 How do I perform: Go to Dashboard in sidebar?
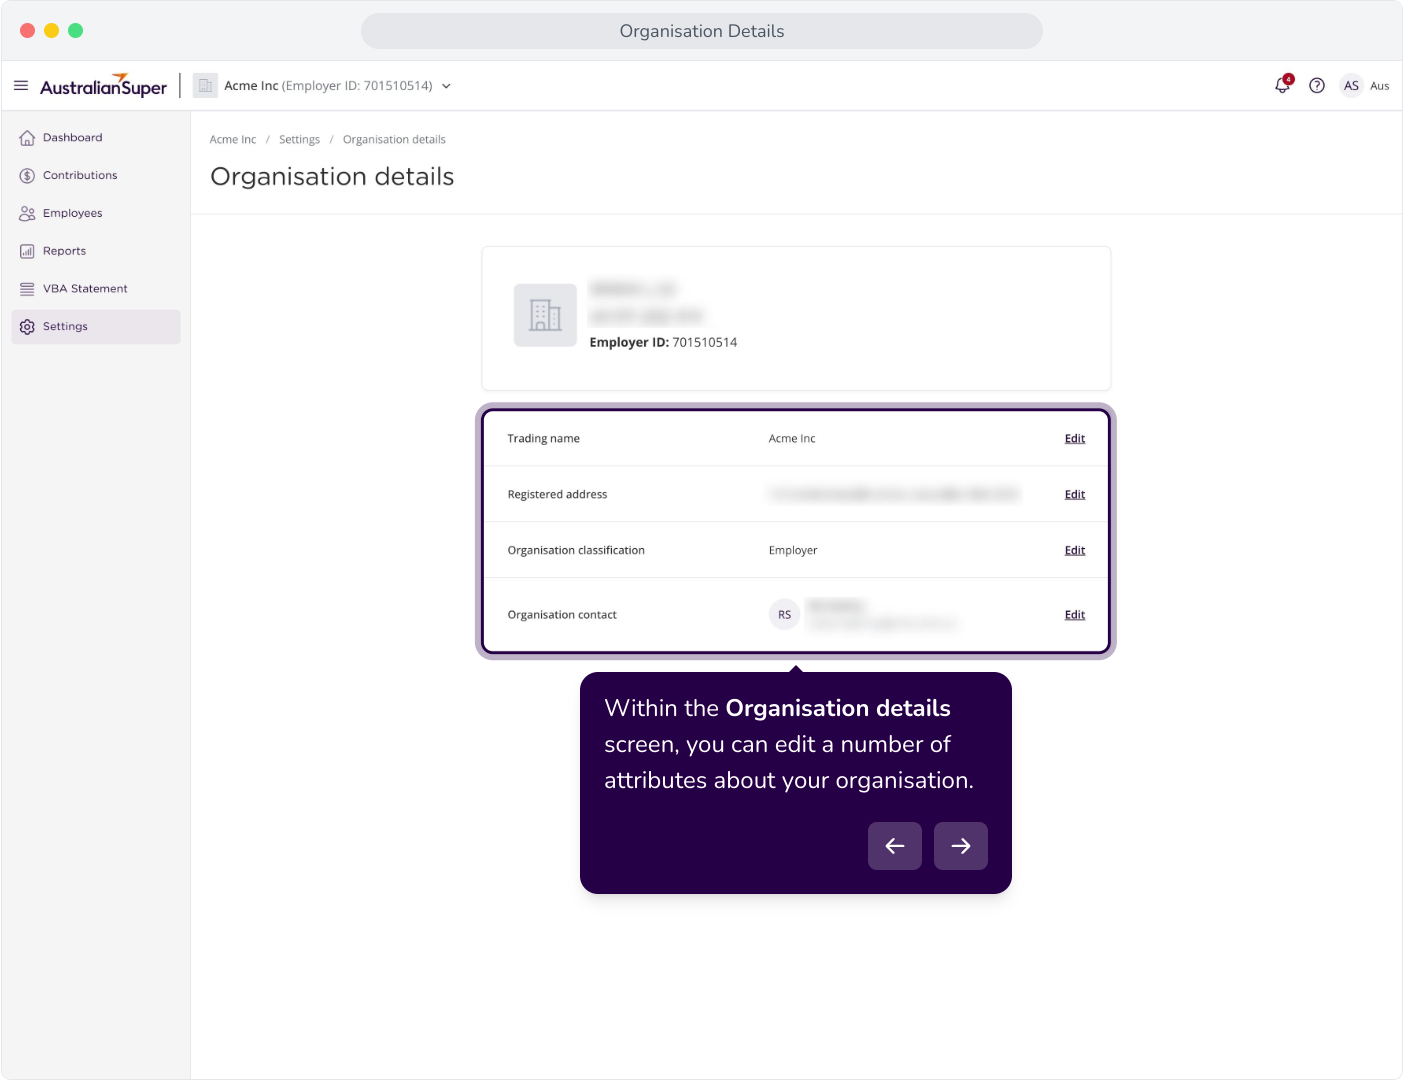tap(96, 138)
